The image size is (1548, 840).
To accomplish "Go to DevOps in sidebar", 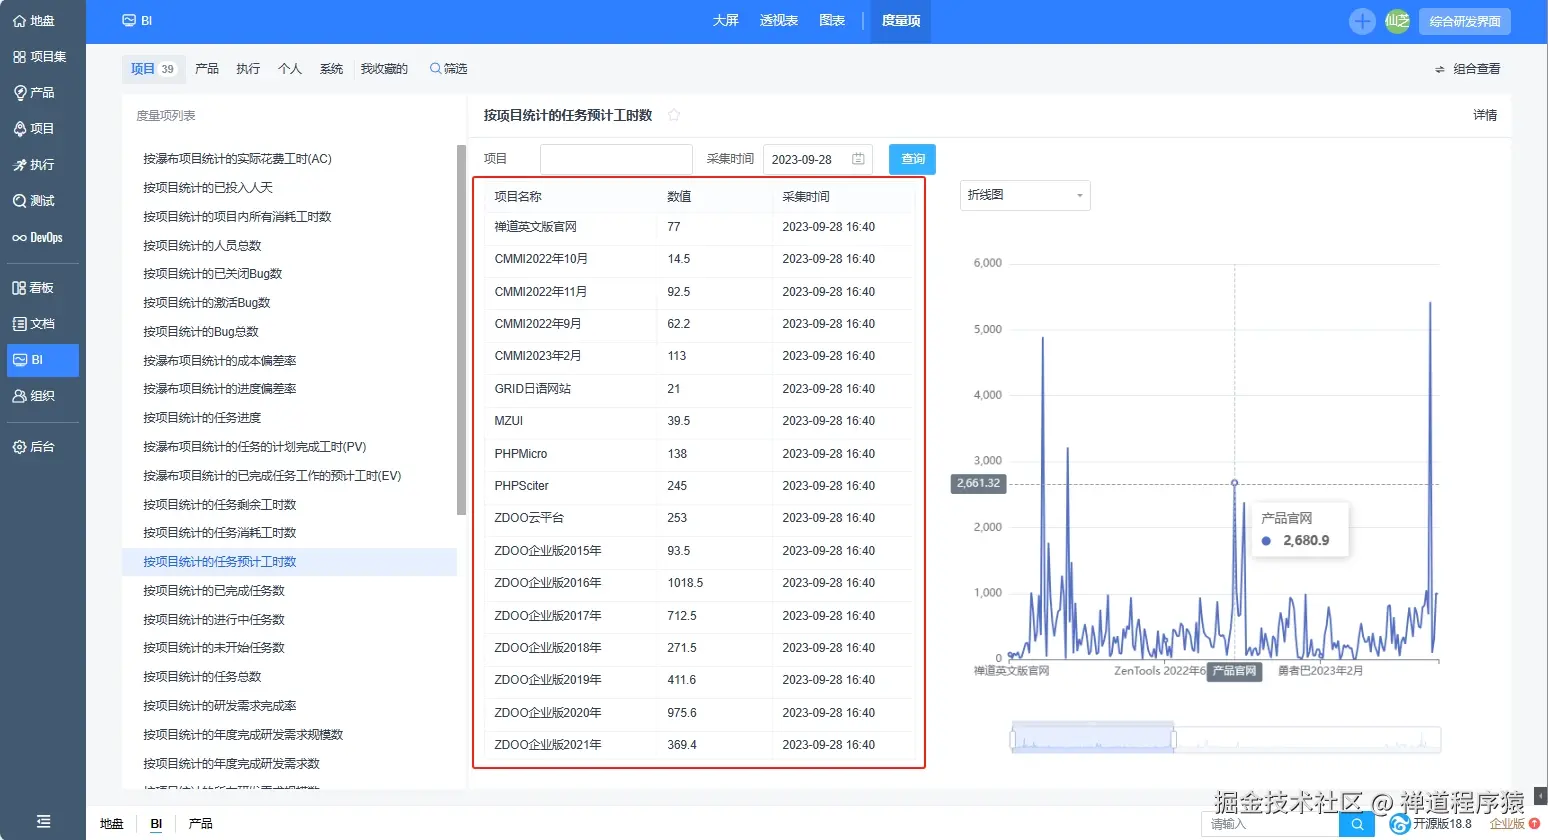I will [x=37, y=237].
